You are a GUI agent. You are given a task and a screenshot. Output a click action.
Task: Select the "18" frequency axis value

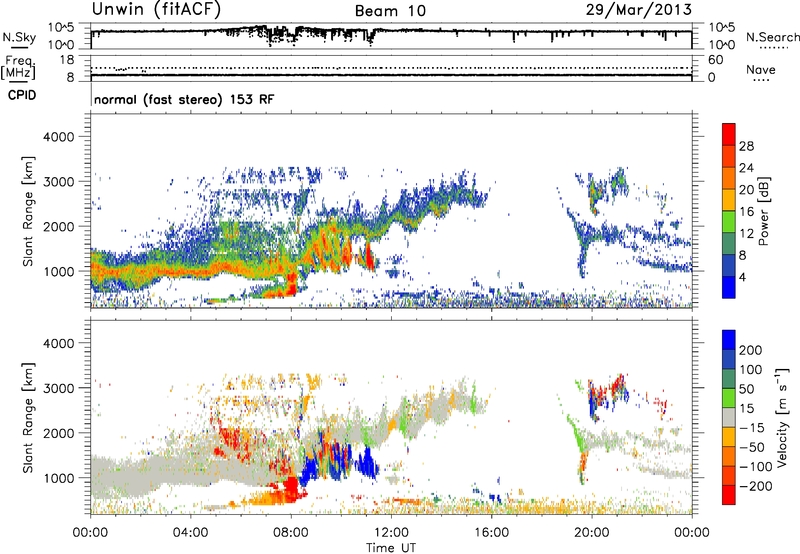67,60
